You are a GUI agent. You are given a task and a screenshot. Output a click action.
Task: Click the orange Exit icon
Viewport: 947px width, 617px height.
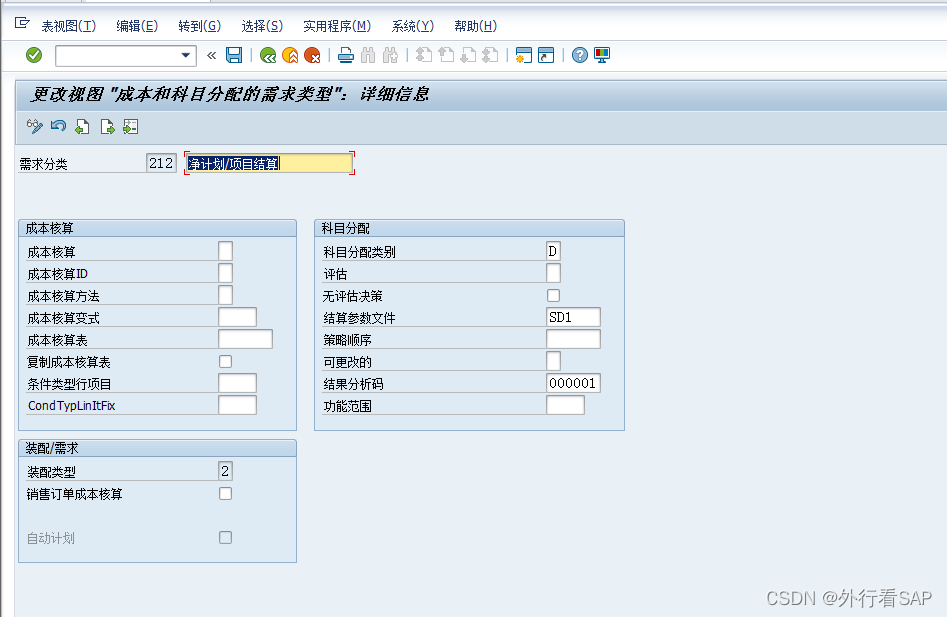[x=291, y=56]
